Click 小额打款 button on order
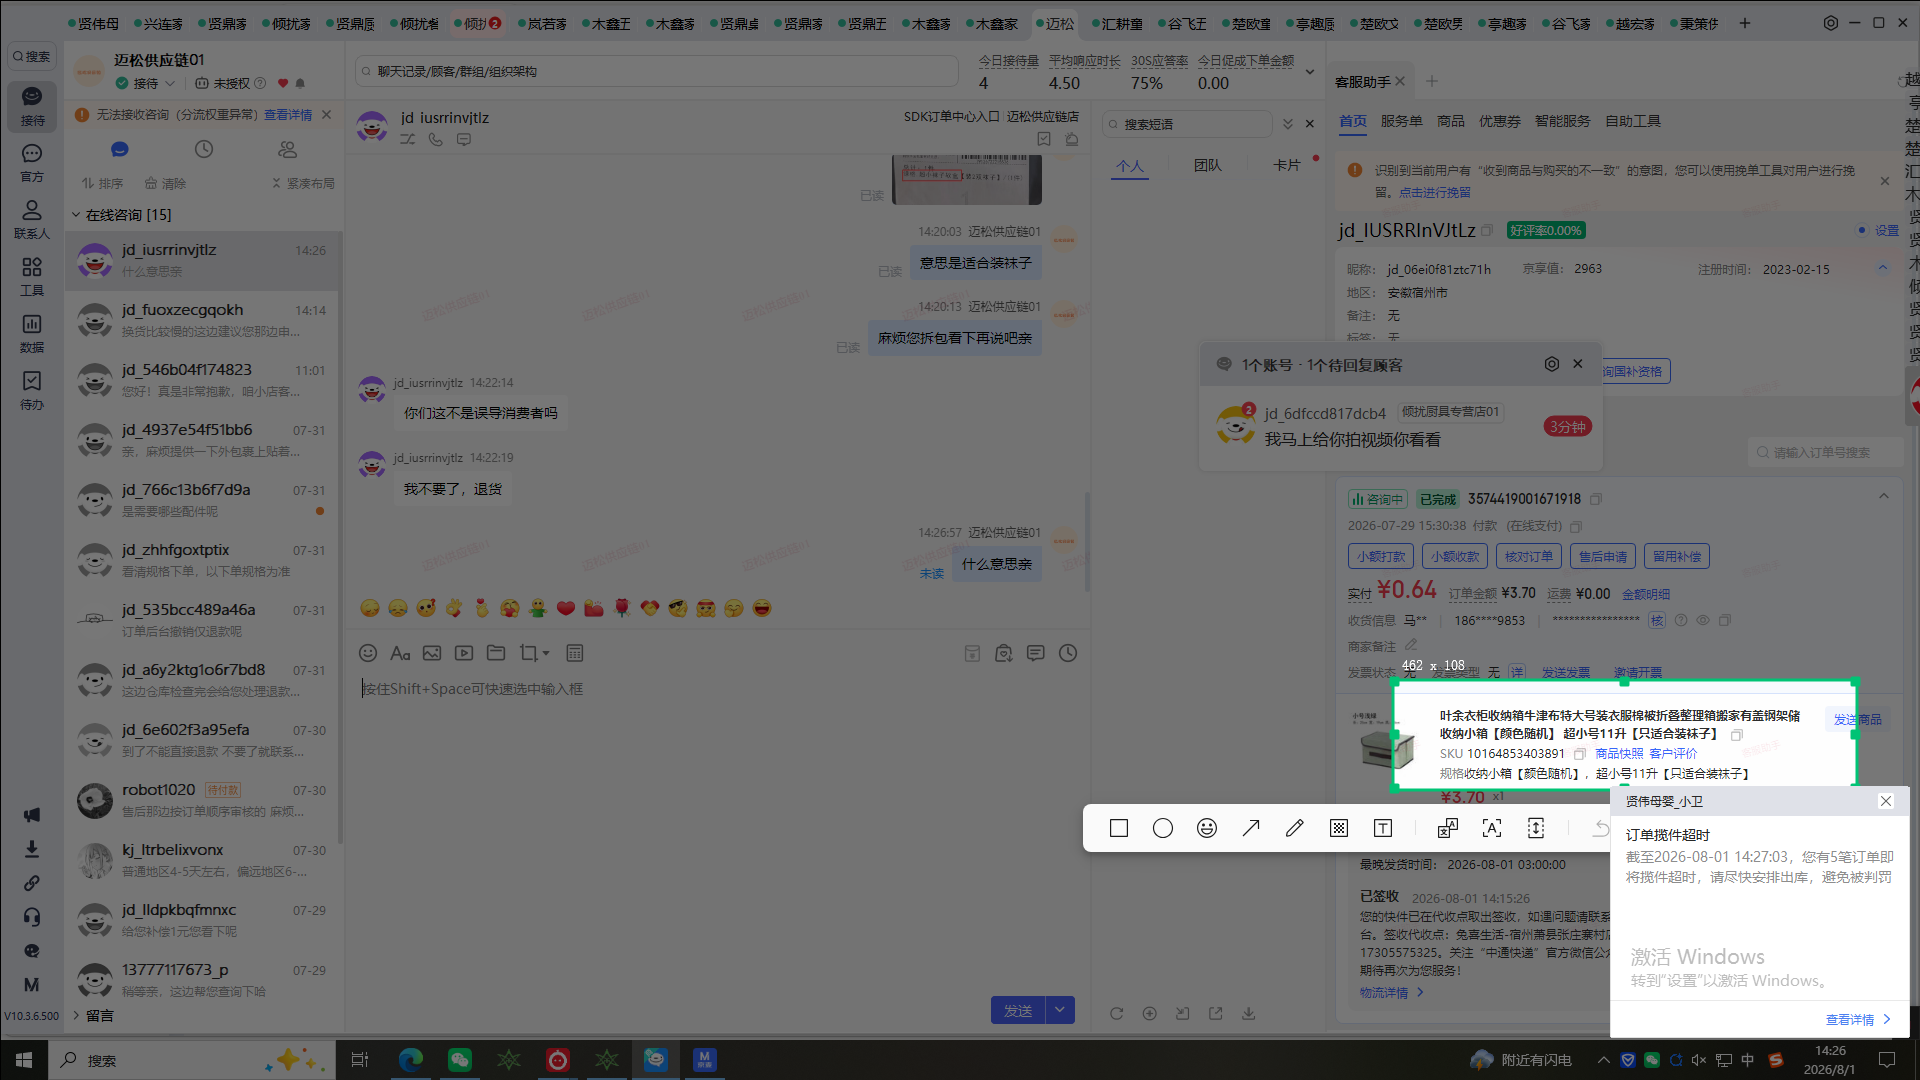1920x1080 pixels. point(1382,556)
